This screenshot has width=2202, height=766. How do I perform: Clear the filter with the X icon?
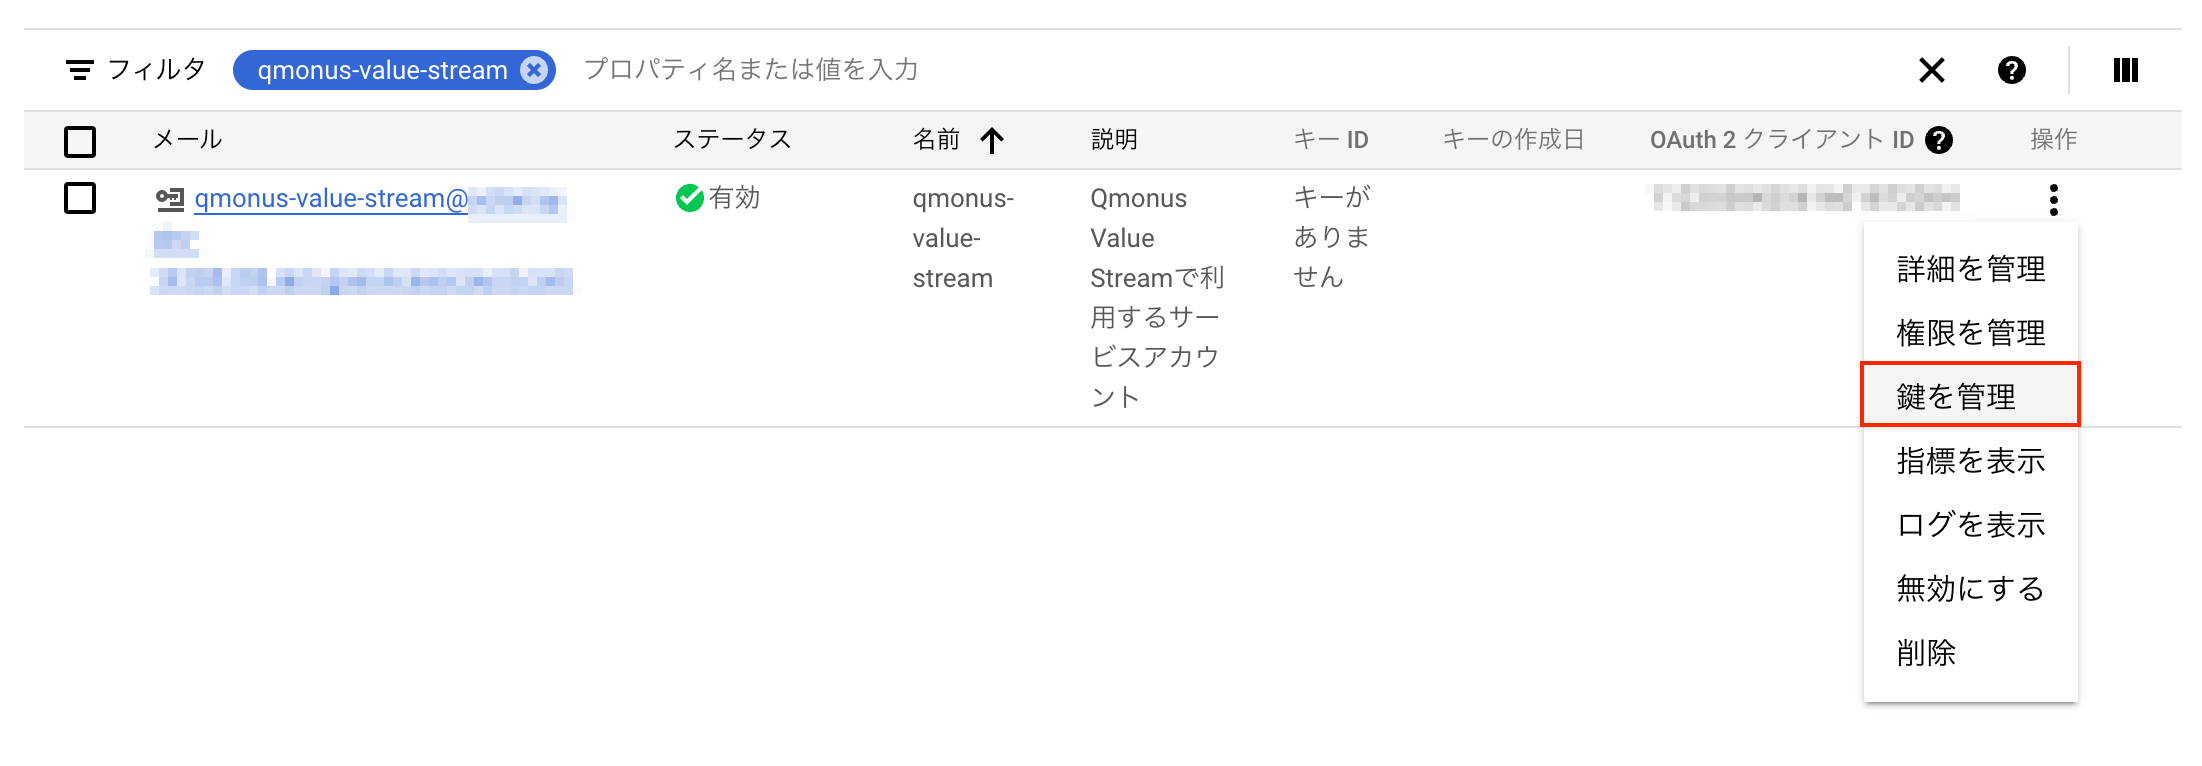point(1931,70)
